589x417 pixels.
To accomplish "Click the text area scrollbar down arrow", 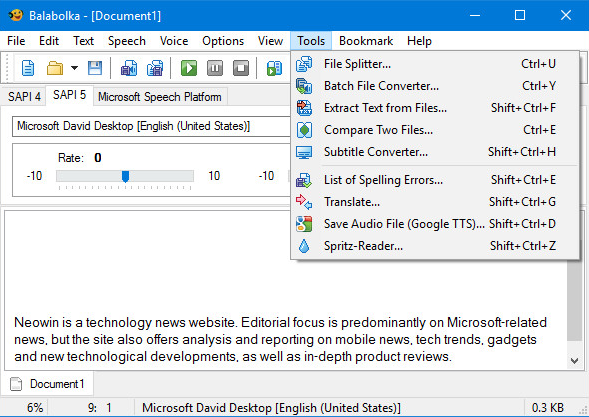I will (574, 361).
